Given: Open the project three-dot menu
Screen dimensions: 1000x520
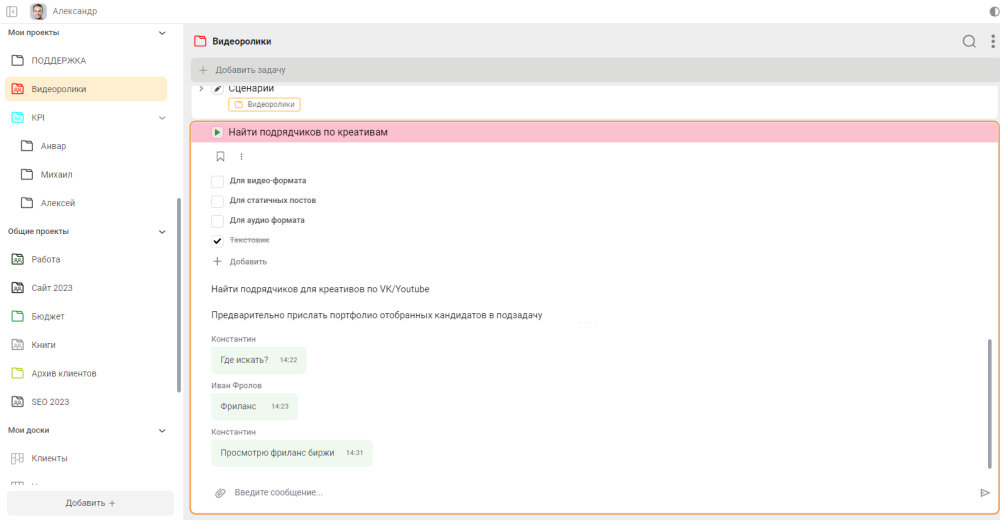Looking at the screenshot, I should click(992, 41).
